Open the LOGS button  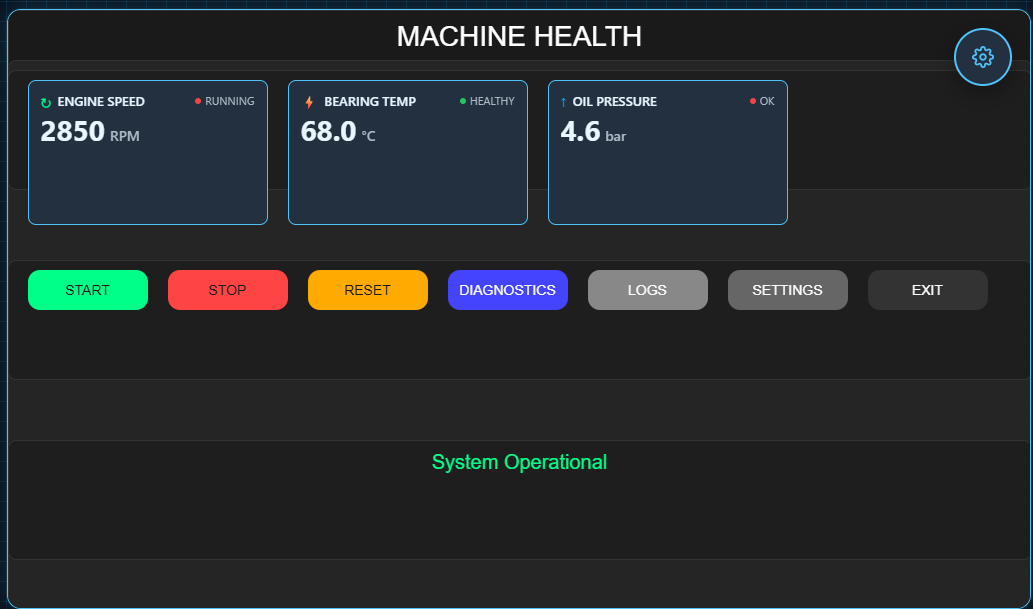pyautogui.click(x=648, y=290)
